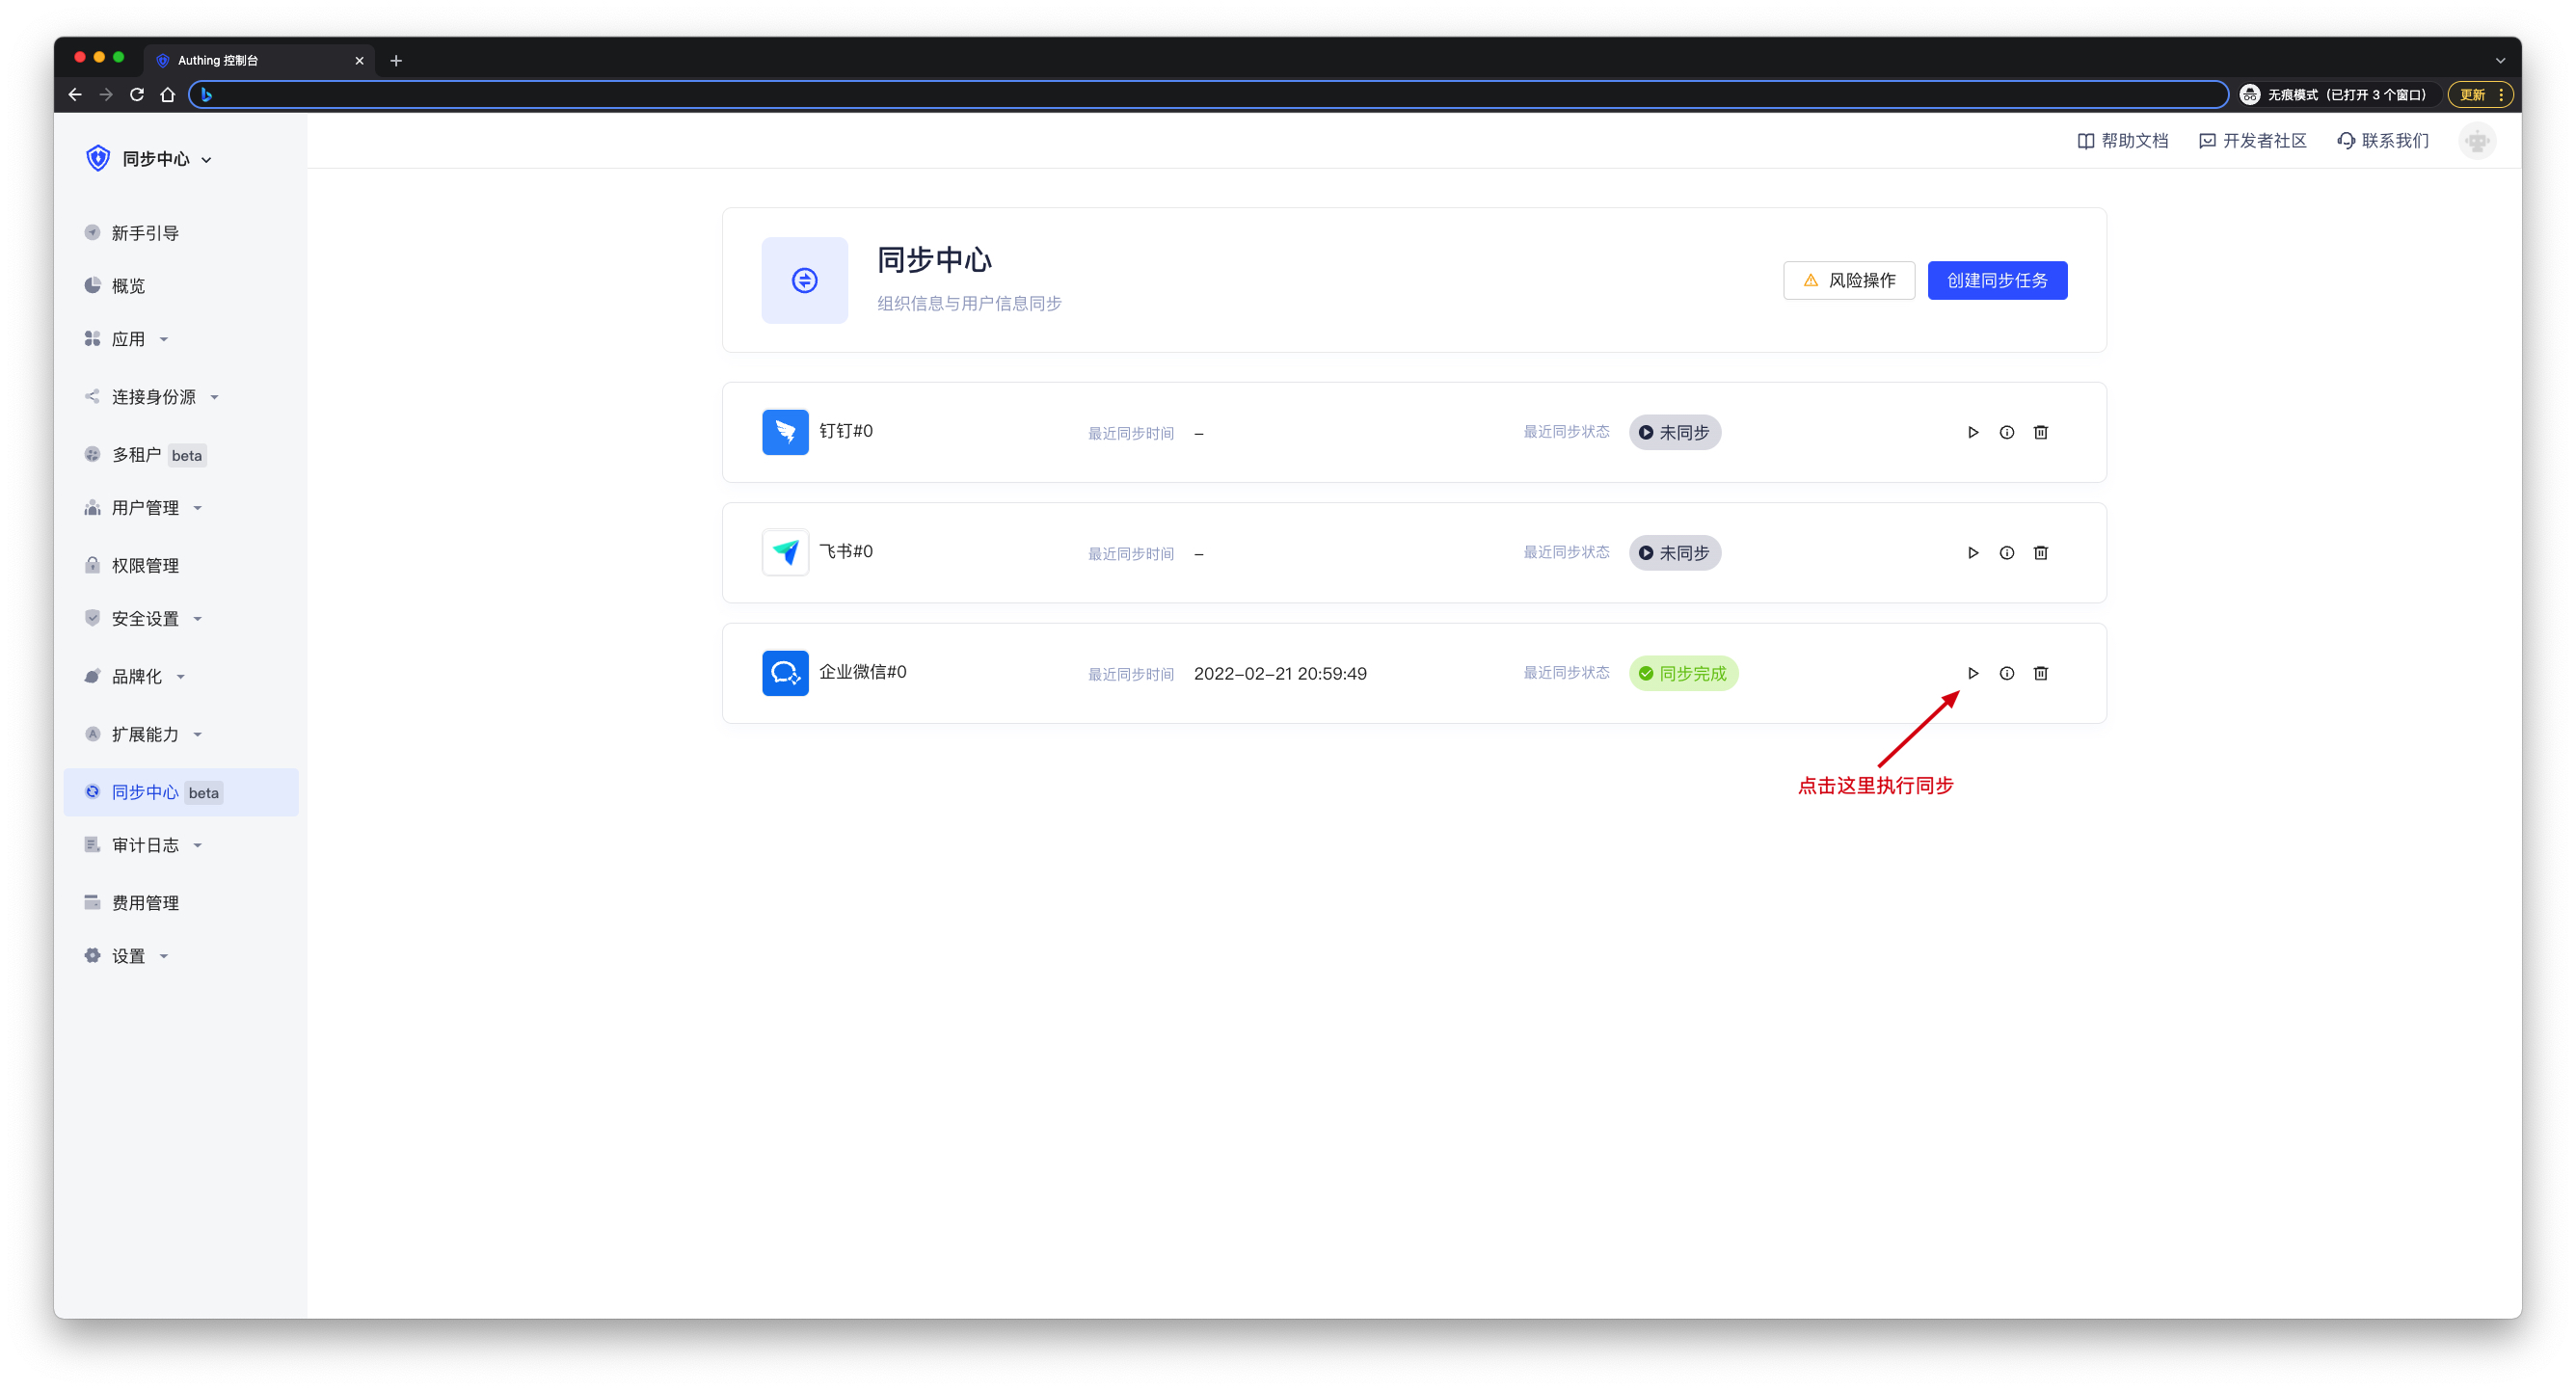The height and width of the screenshot is (1390, 2576).
Task: Click the incognito mode indicator
Action: point(2336,94)
